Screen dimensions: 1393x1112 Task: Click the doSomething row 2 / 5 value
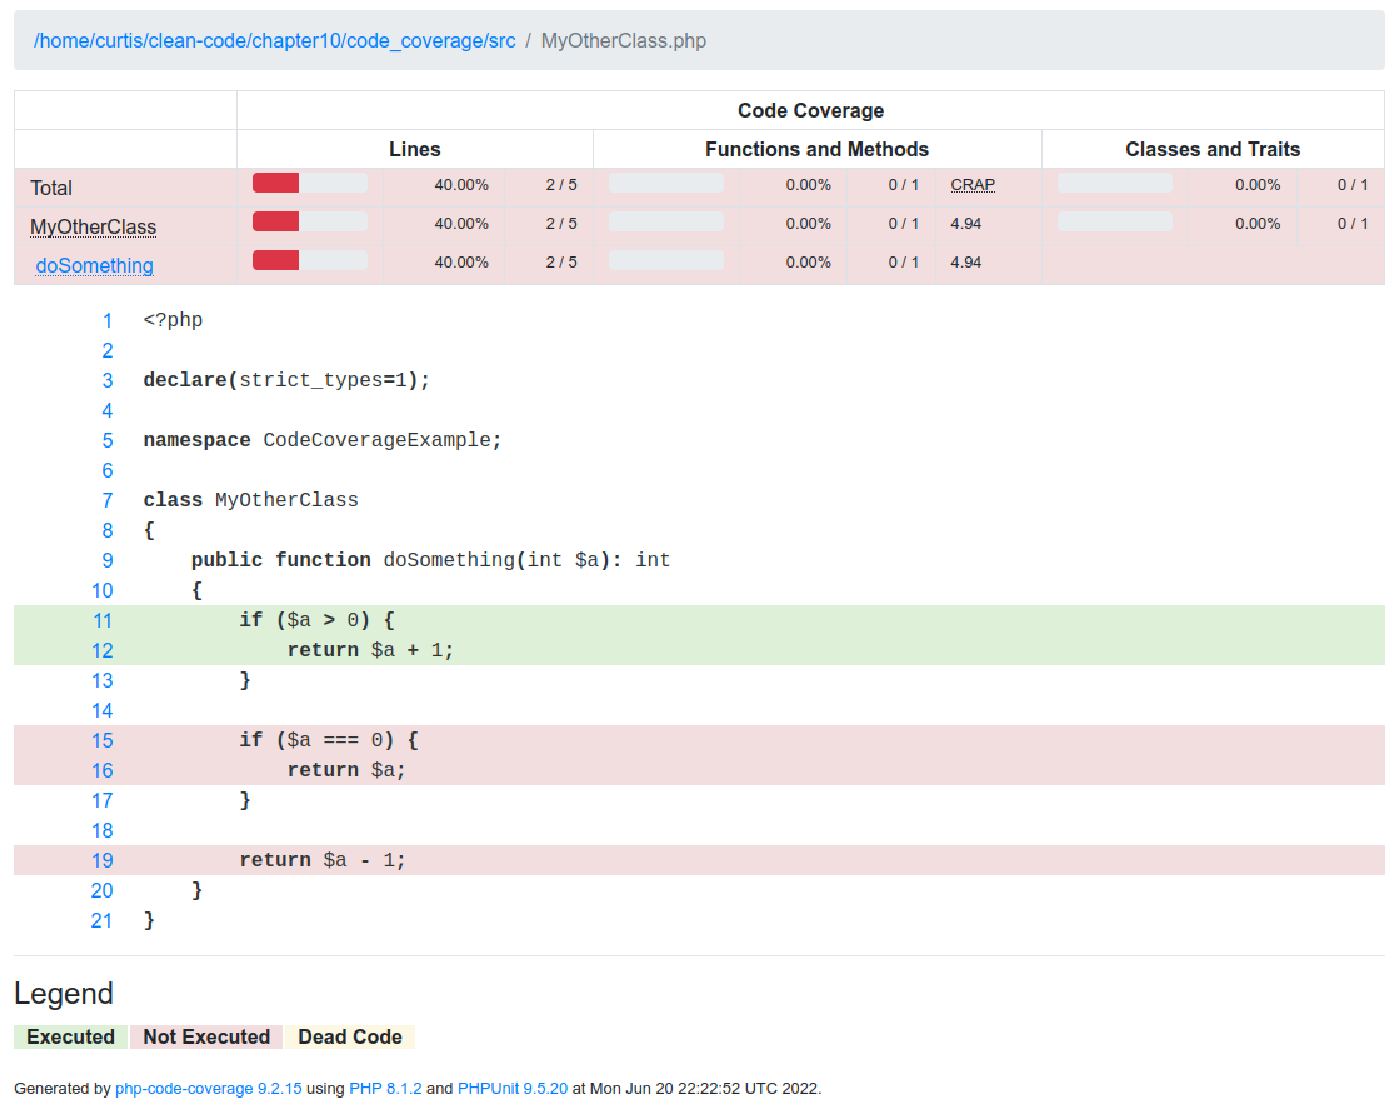pyautogui.click(x=561, y=263)
